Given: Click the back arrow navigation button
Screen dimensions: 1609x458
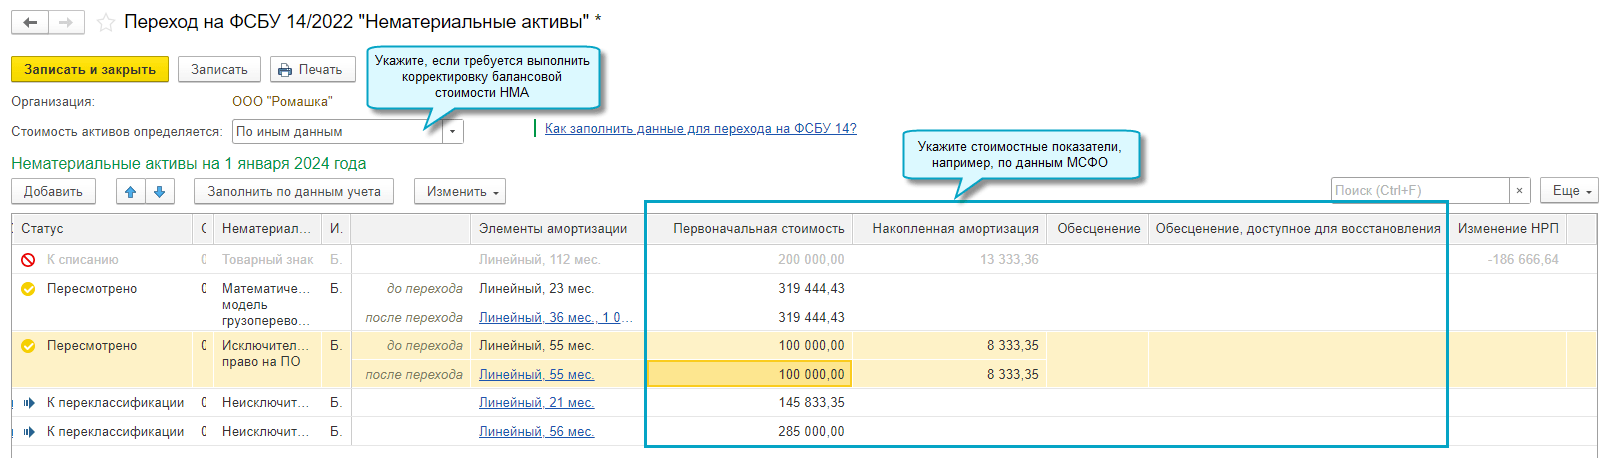Looking at the screenshot, I should tap(30, 22).
